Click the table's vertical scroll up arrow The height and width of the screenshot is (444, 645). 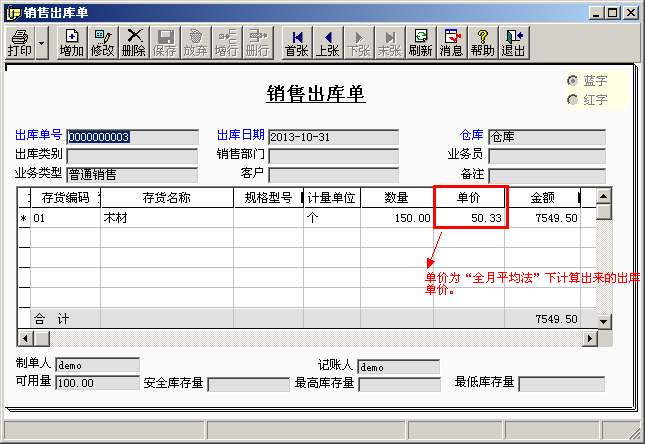(x=603, y=196)
